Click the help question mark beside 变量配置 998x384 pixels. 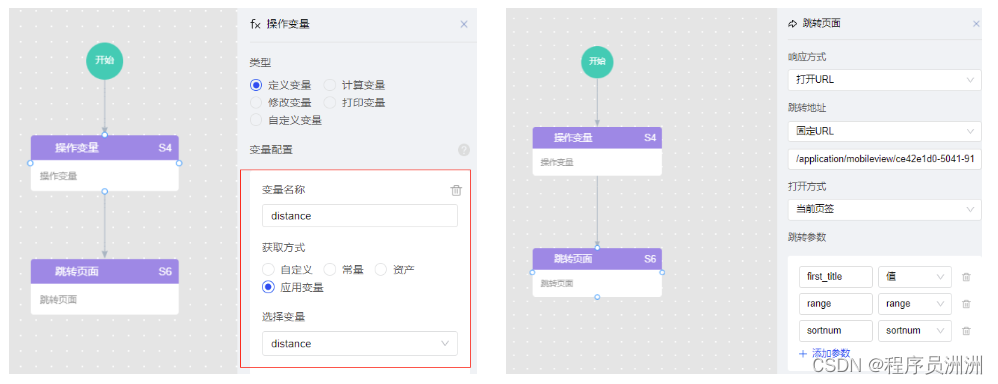click(464, 150)
